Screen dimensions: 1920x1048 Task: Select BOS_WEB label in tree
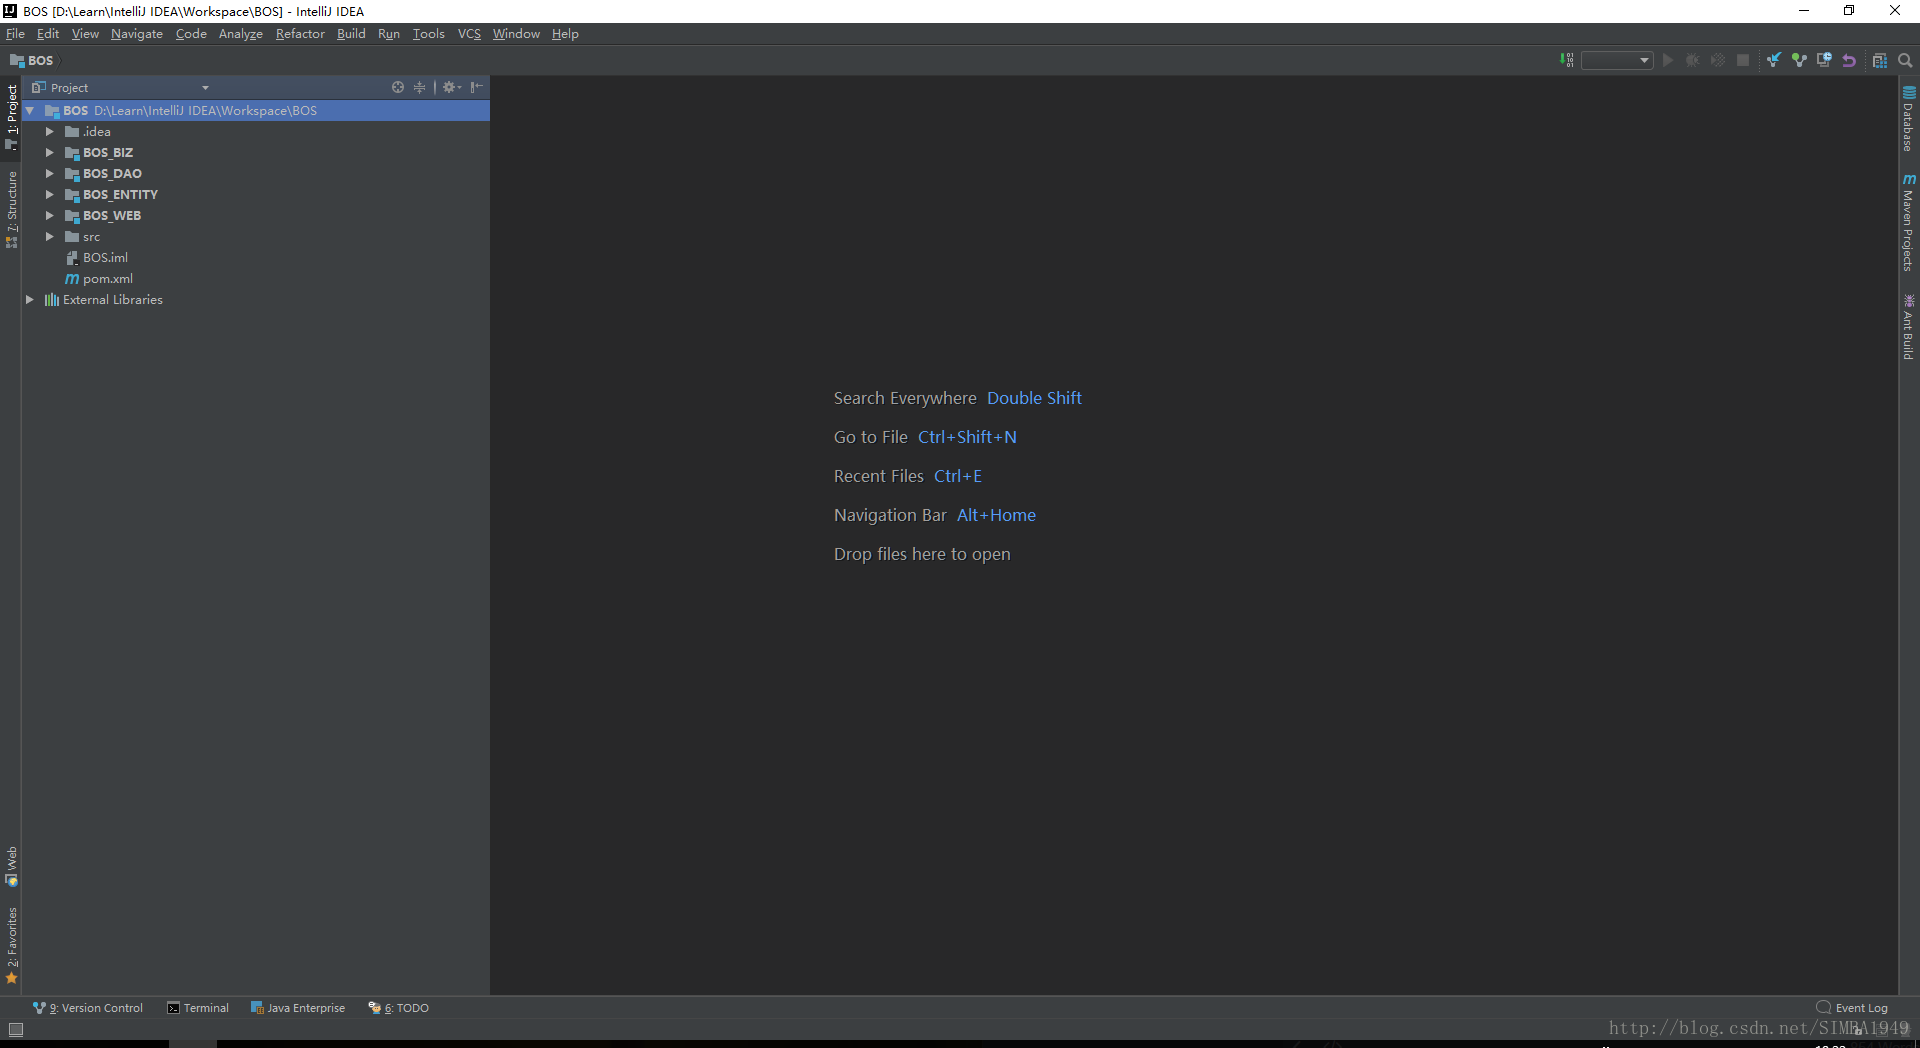point(112,216)
